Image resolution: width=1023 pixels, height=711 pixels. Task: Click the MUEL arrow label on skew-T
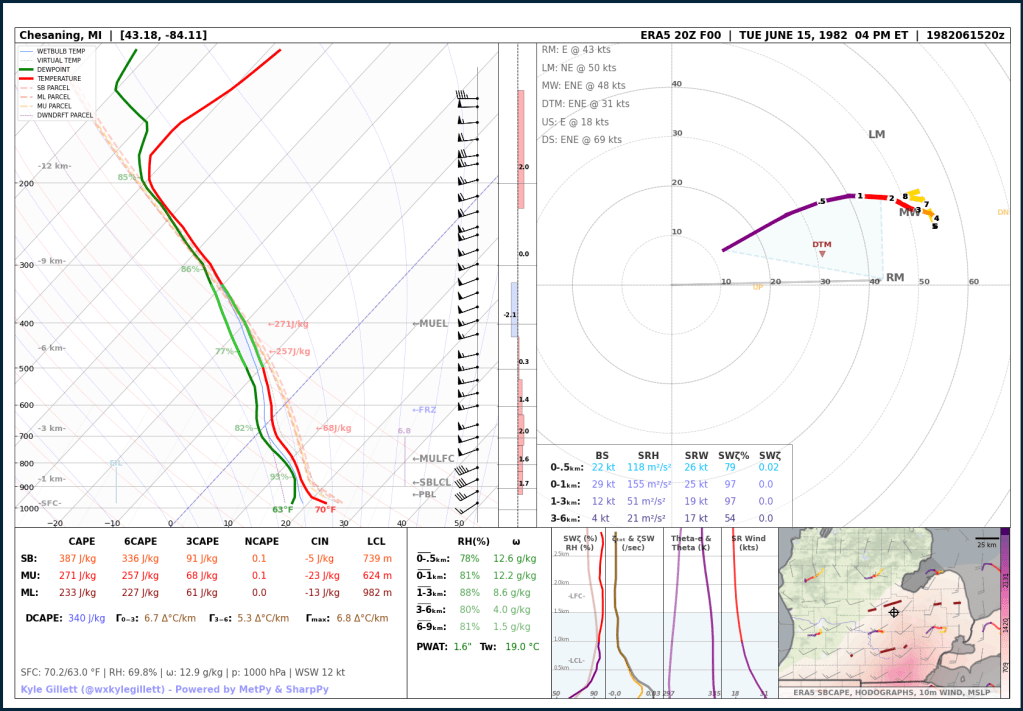coord(430,324)
